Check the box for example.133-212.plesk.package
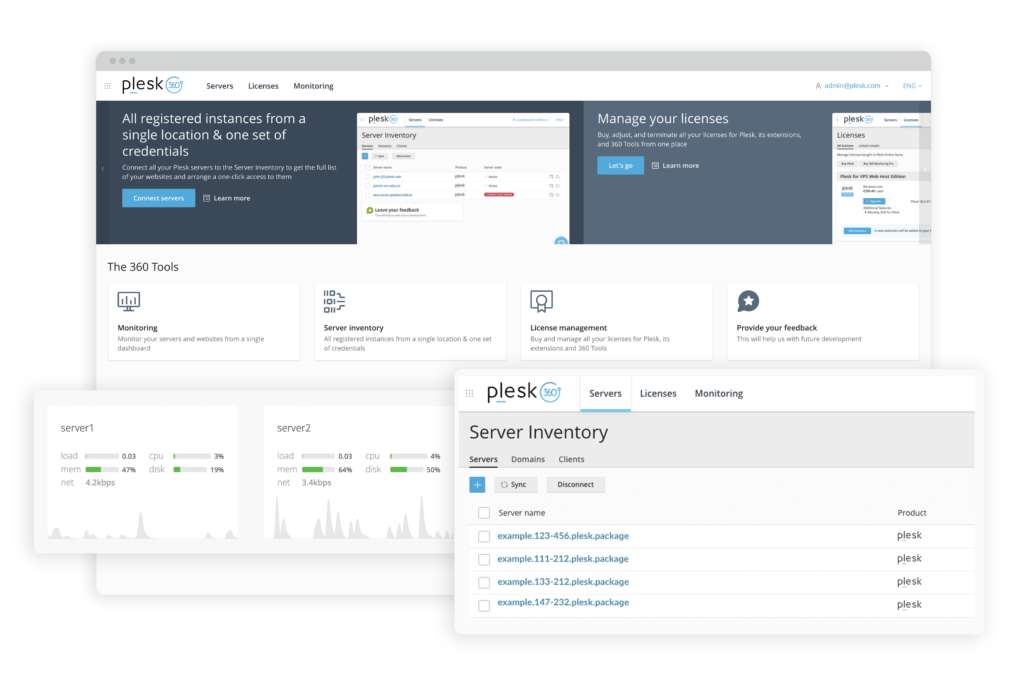1024x681 pixels. [484, 582]
